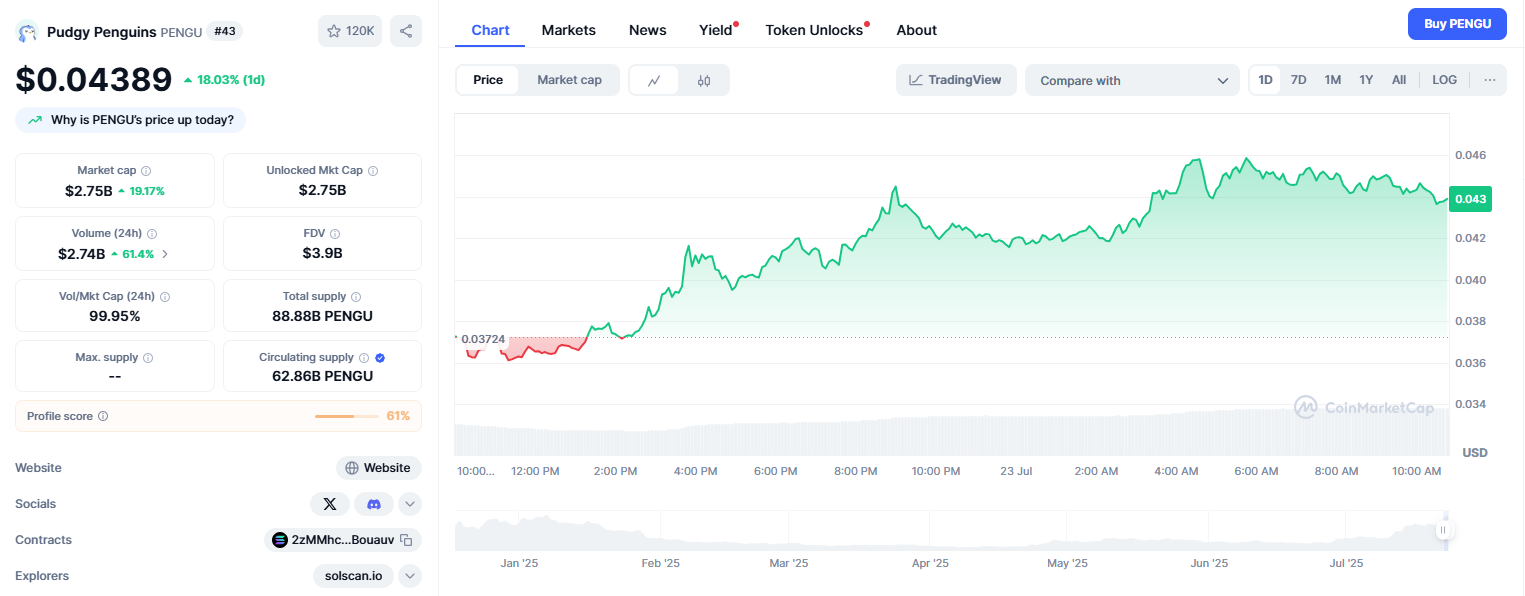
Task: Select Market cap chart toggle
Action: click(569, 80)
